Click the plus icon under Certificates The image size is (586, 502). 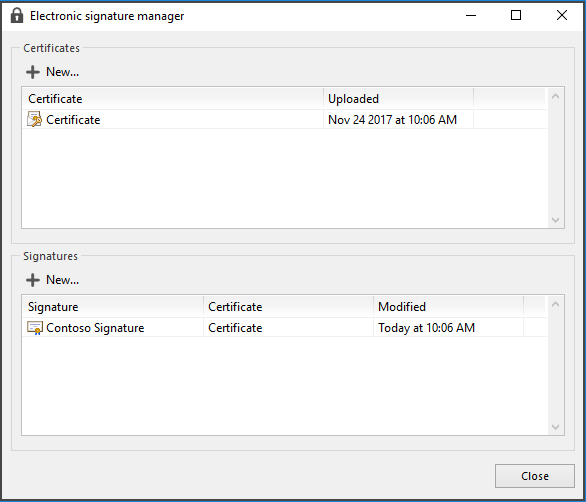33,72
